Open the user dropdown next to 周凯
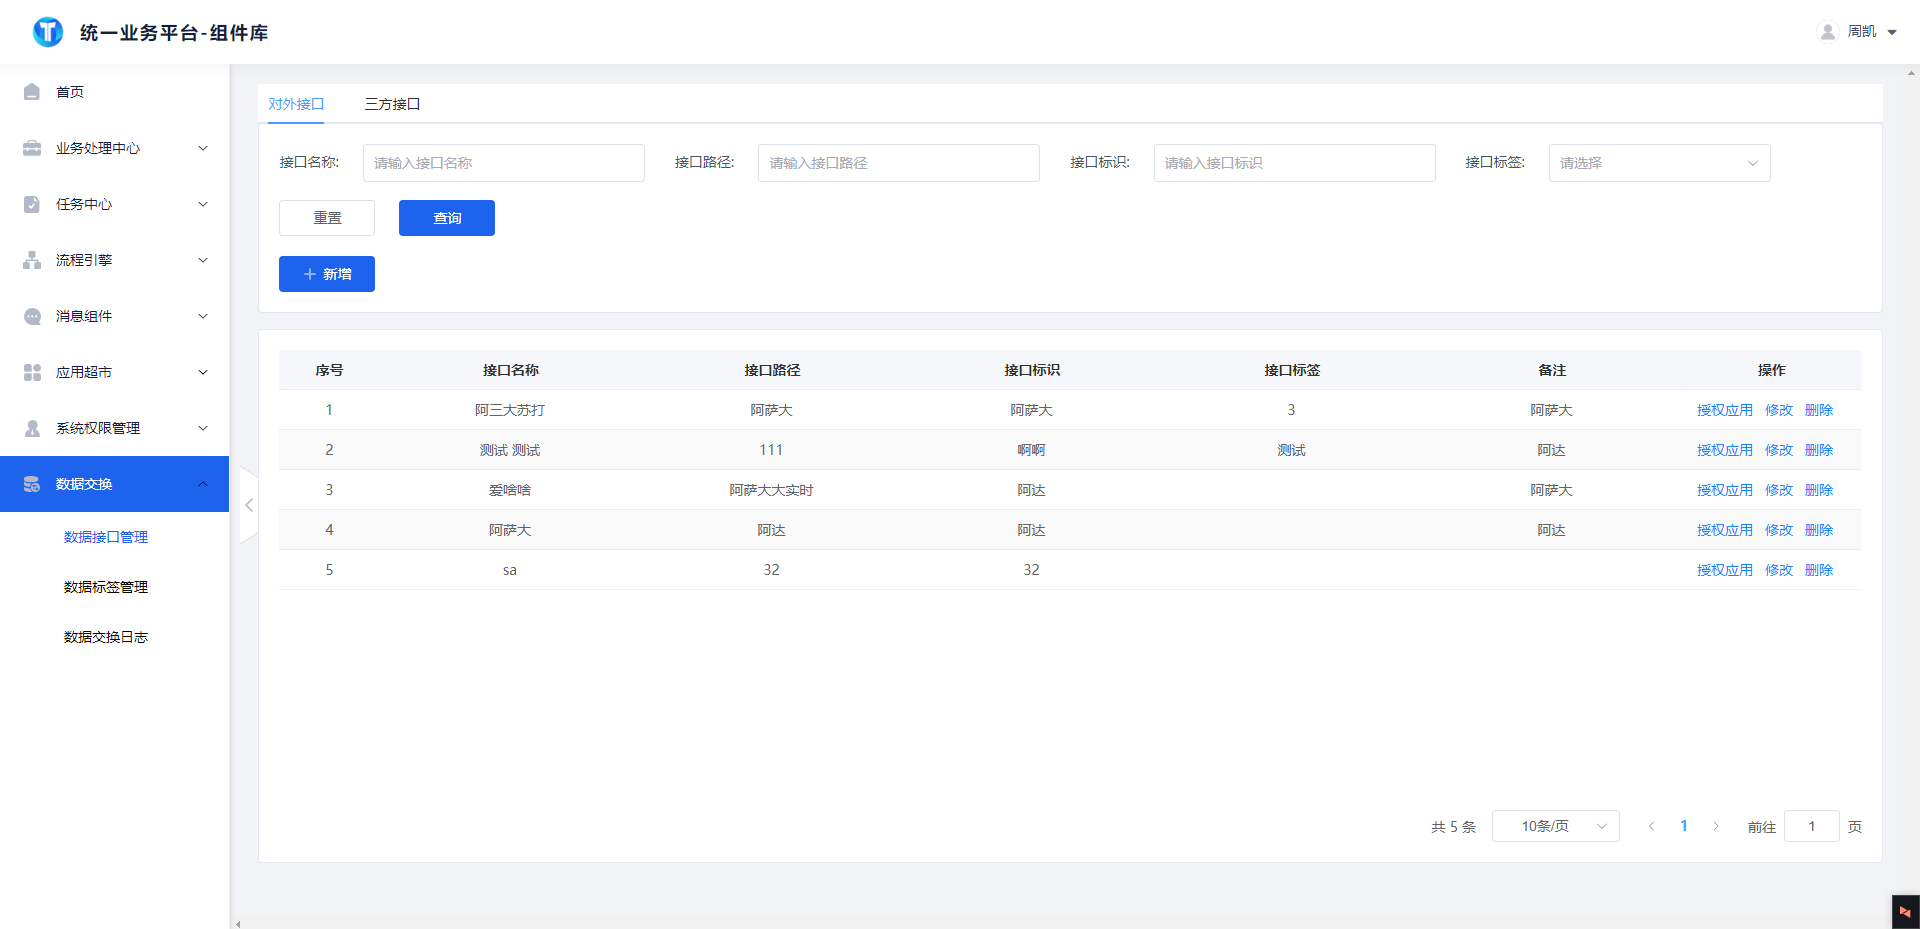This screenshot has height=929, width=1920. [1892, 32]
